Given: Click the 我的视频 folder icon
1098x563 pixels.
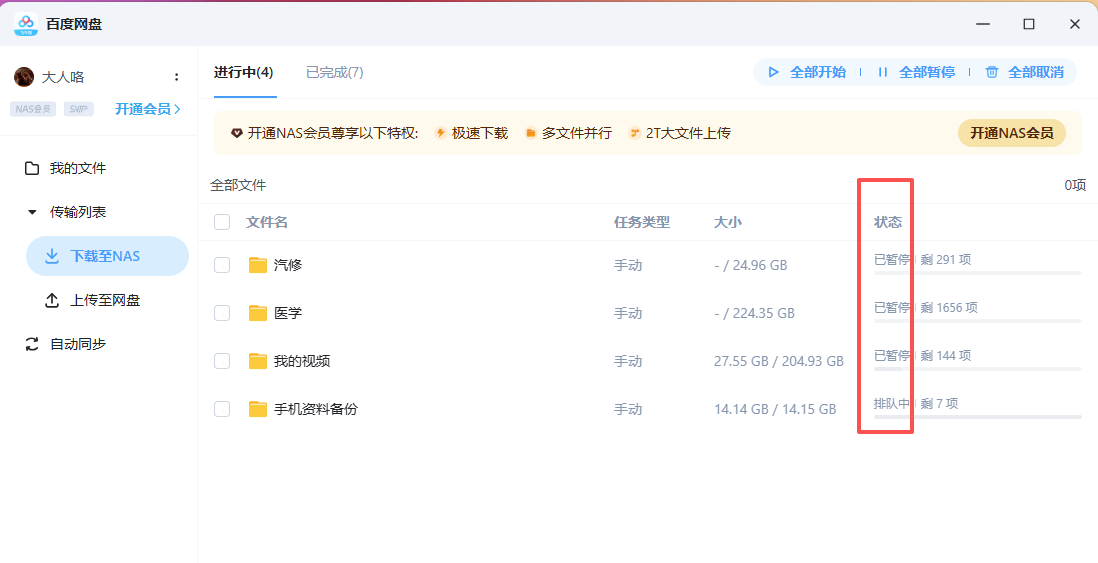Looking at the screenshot, I should click(258, 361).
